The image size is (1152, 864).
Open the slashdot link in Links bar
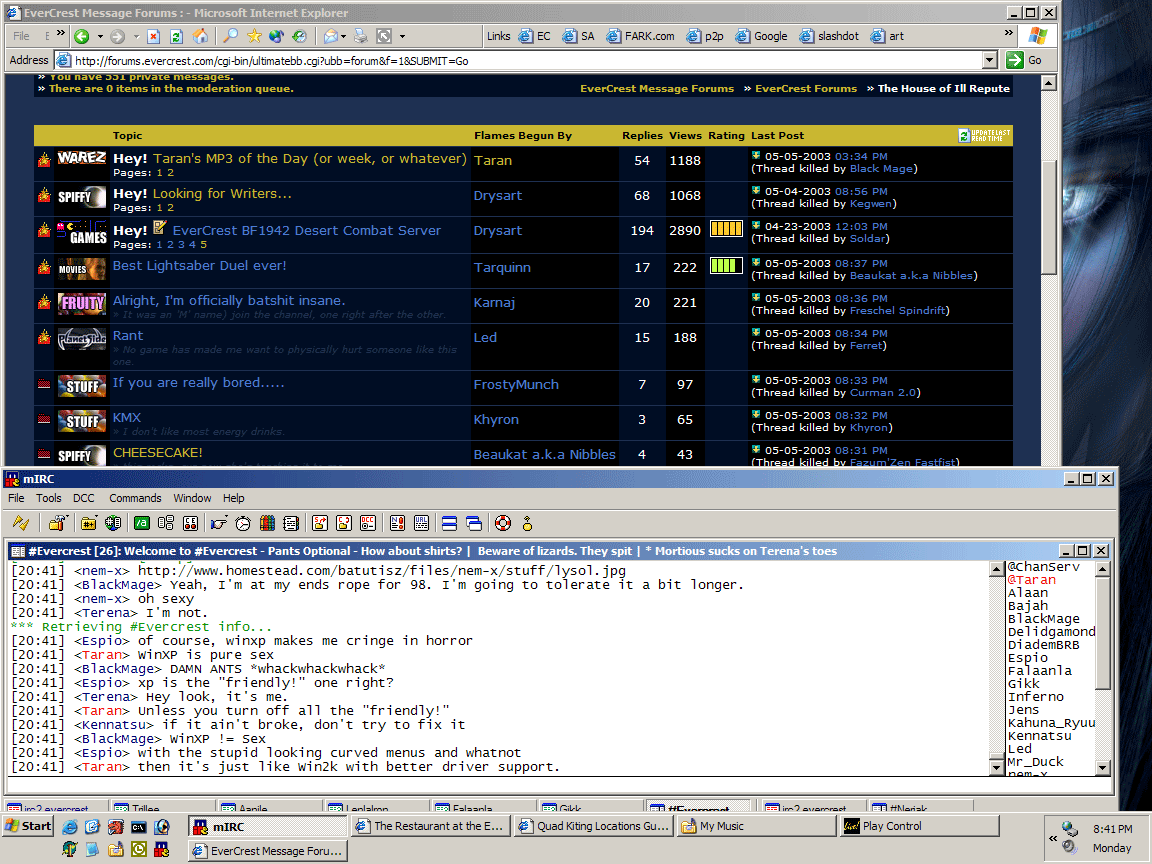(829, 36)
